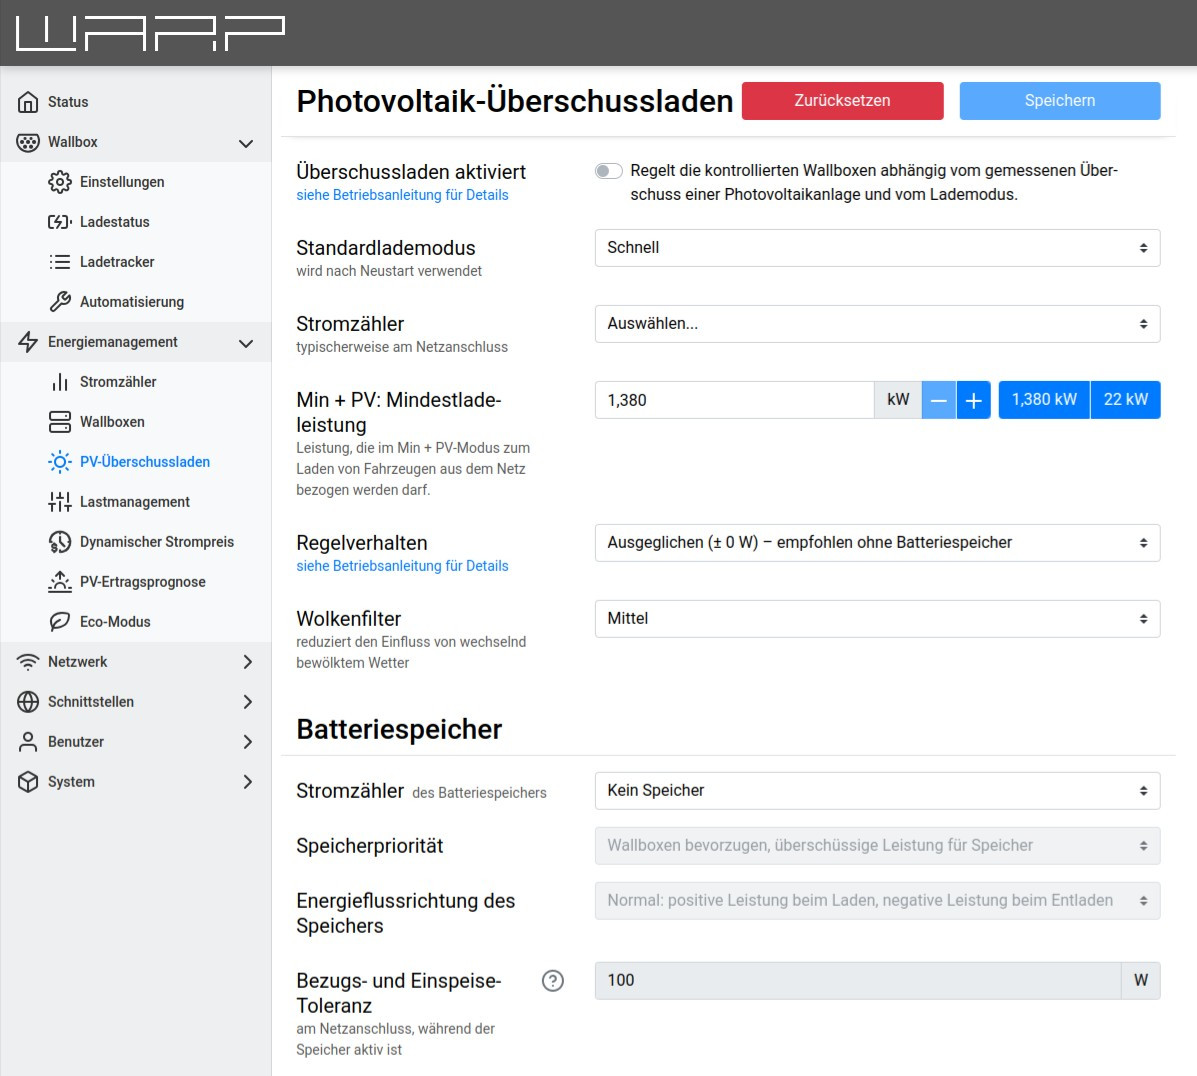The width and height of the screenshot is (1197, 1076).
Task: Open PV-Ertragsprognose sunrise icon
Action: (60, 582)
